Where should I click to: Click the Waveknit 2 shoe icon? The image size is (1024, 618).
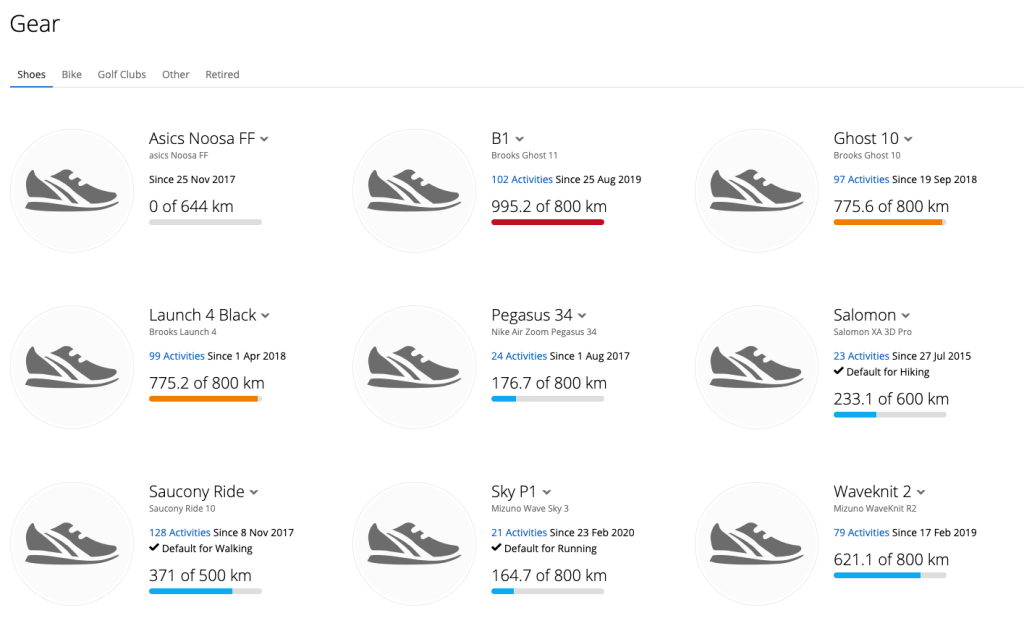(755, 542)
